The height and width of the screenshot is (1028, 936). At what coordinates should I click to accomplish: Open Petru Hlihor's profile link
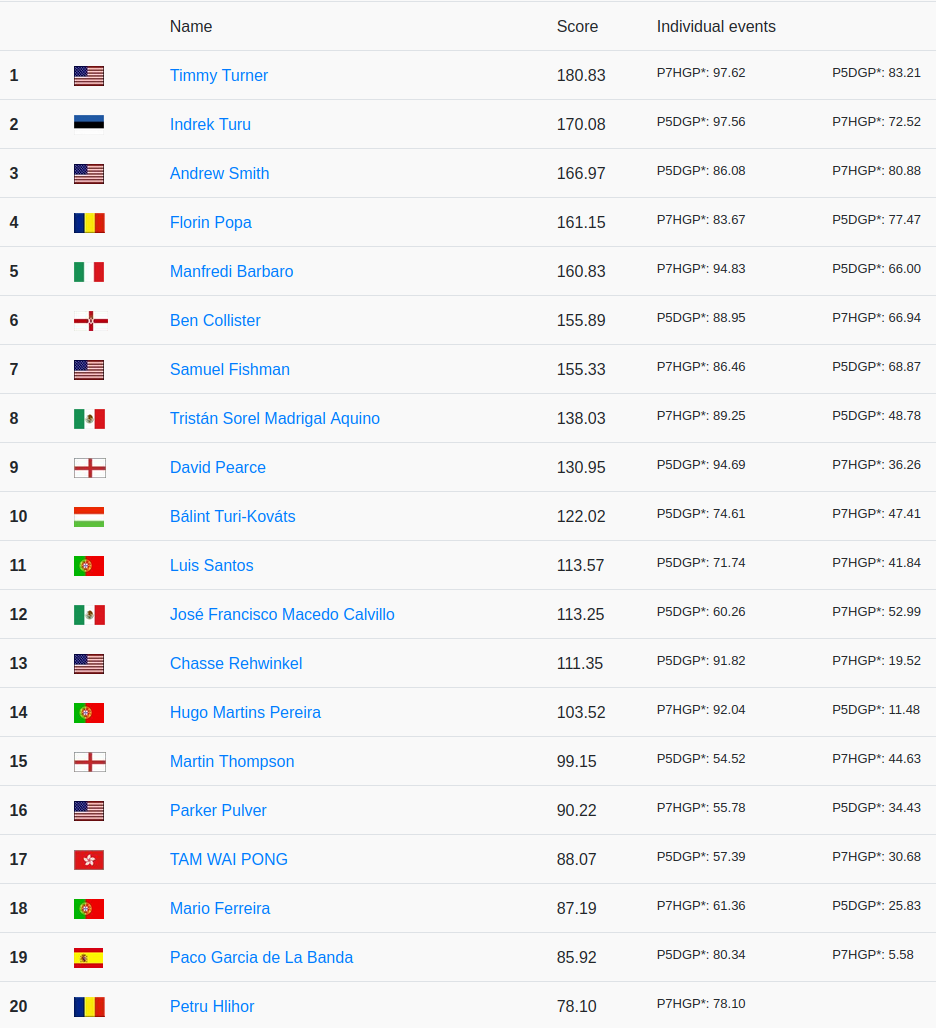[212, 1006]
